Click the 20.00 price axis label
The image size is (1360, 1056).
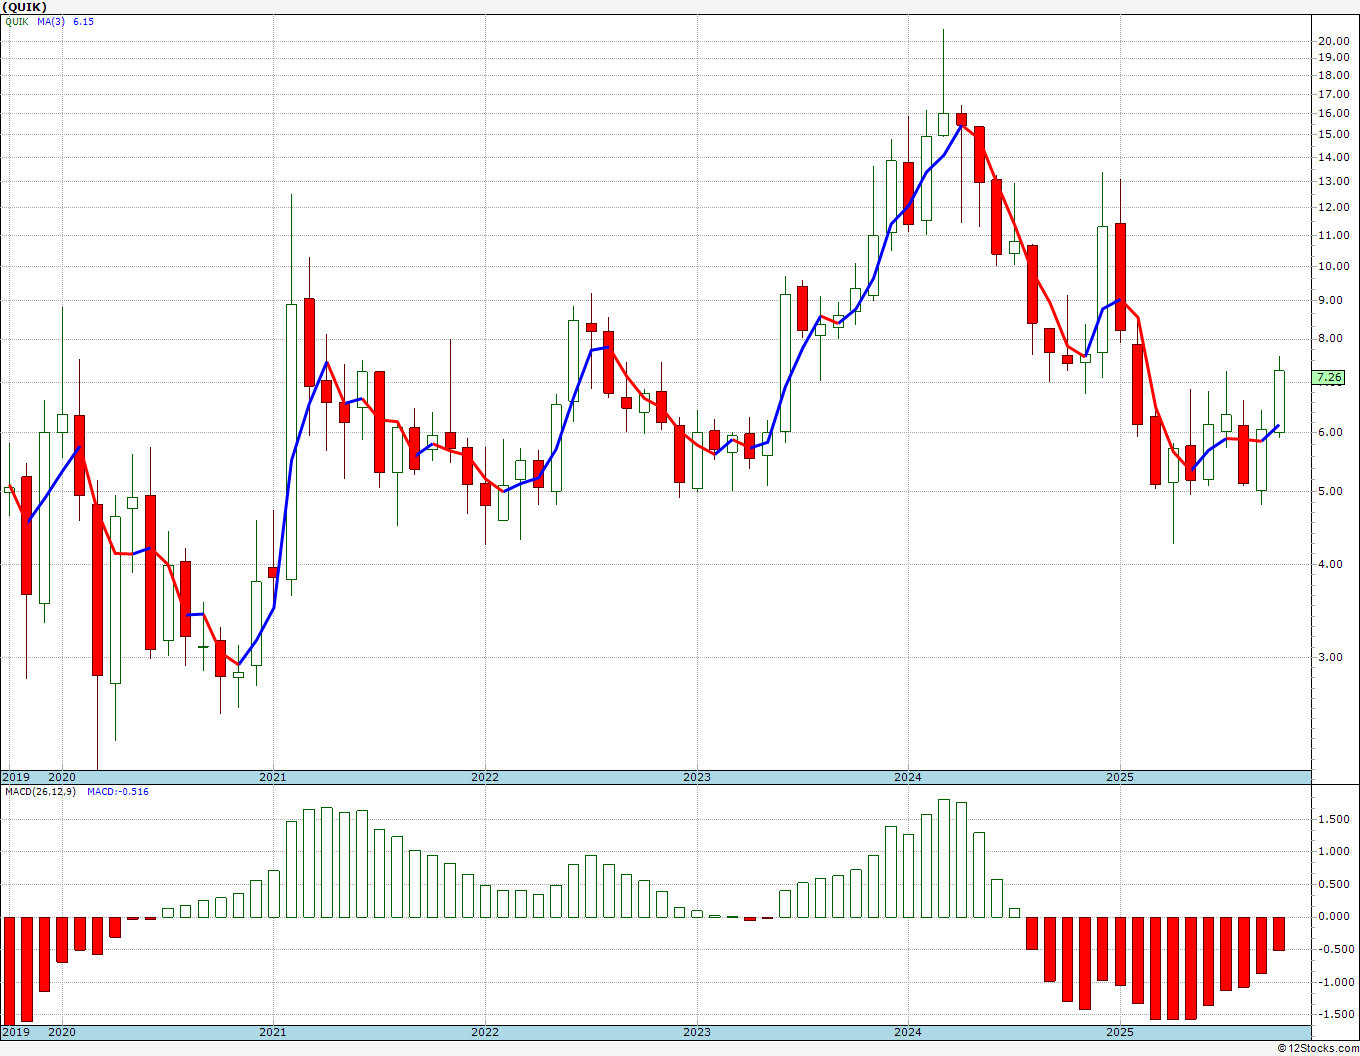(x=1334, y=41)
